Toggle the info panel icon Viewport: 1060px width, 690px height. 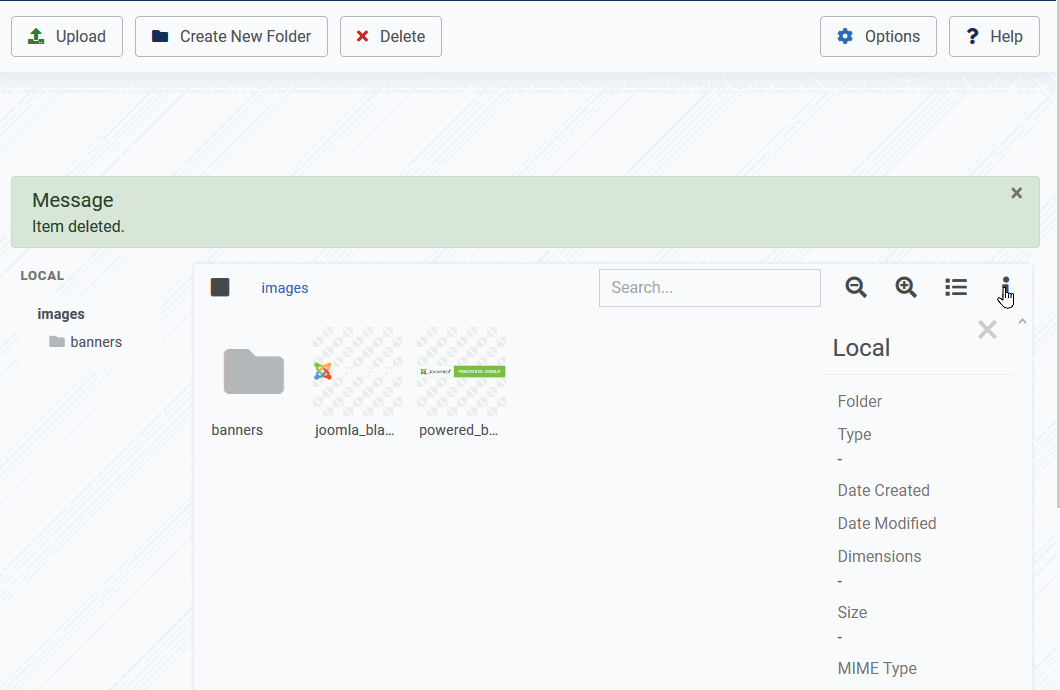1005,288
